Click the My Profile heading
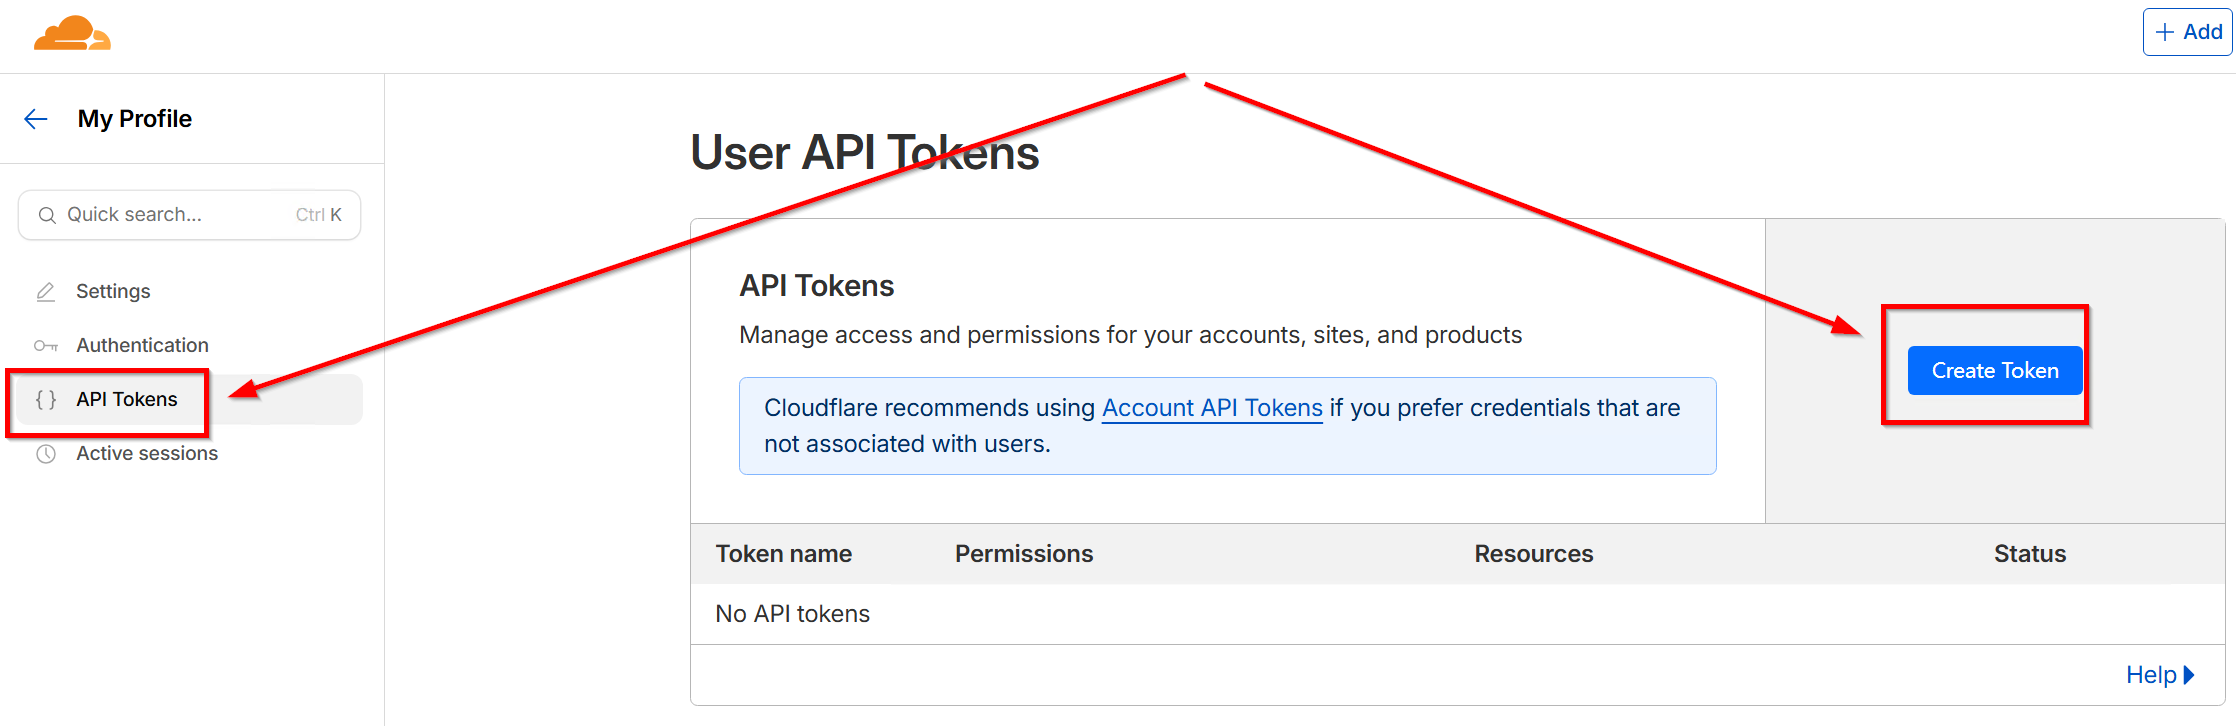Screen dimensions: 2236x726 pos(135,118)
